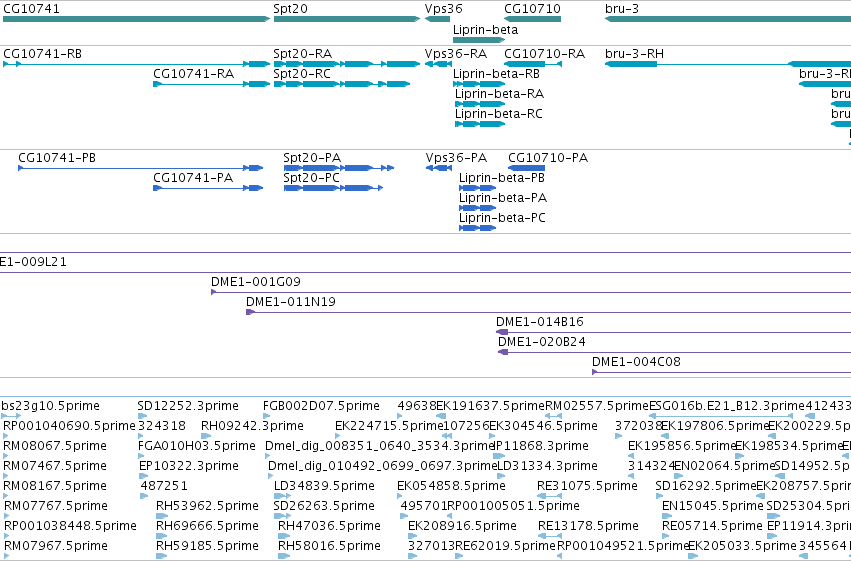This screenshot has width=851, height=561.
Task: Select the DME1-014B16 clone
Action: (x=674, y=333)
